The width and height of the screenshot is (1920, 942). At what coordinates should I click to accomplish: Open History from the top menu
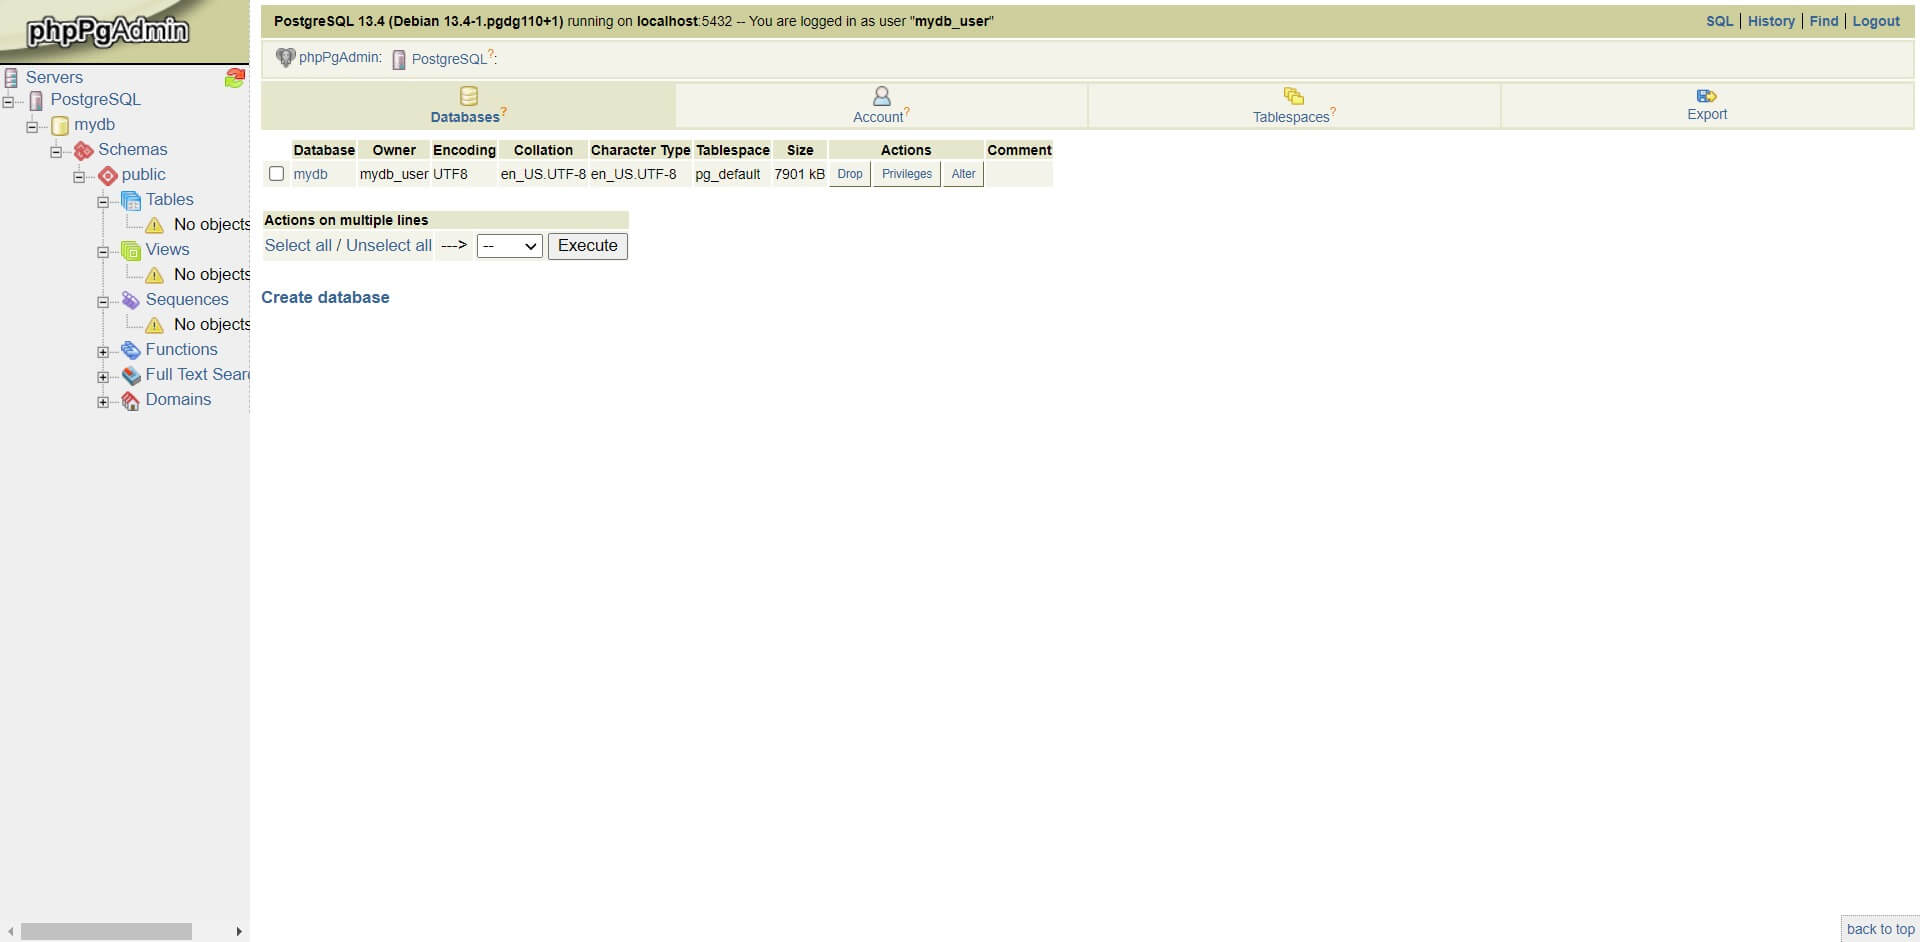pyautogui.click(x=1771, y=21)
